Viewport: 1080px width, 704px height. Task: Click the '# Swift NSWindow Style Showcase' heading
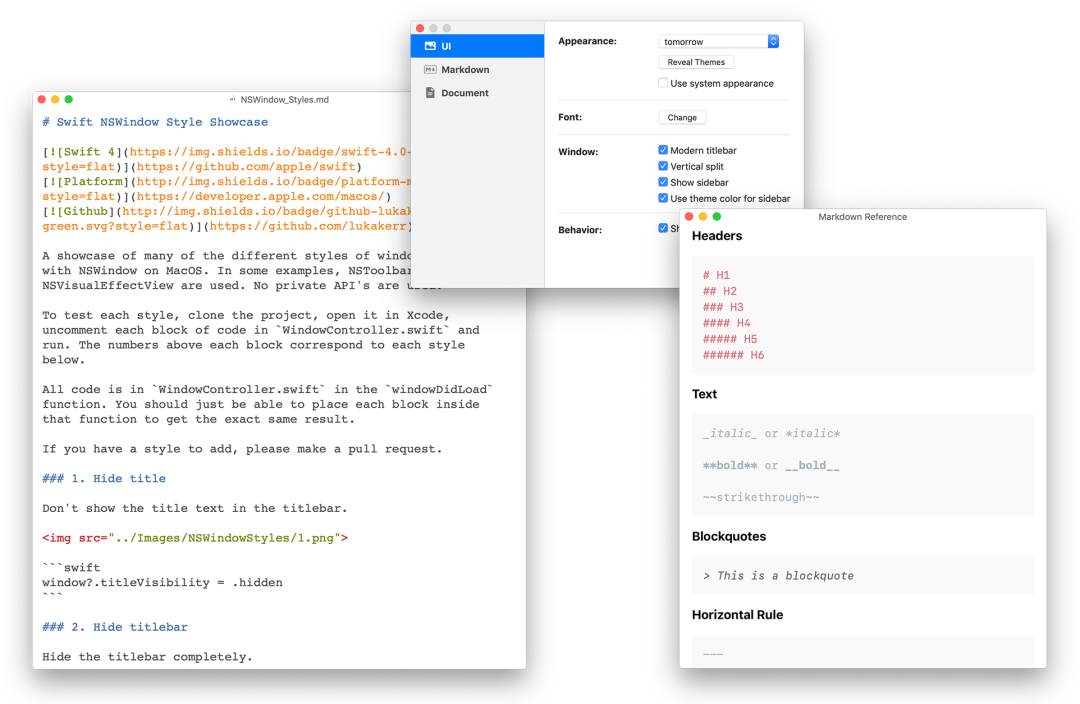(x=155, y=122)
